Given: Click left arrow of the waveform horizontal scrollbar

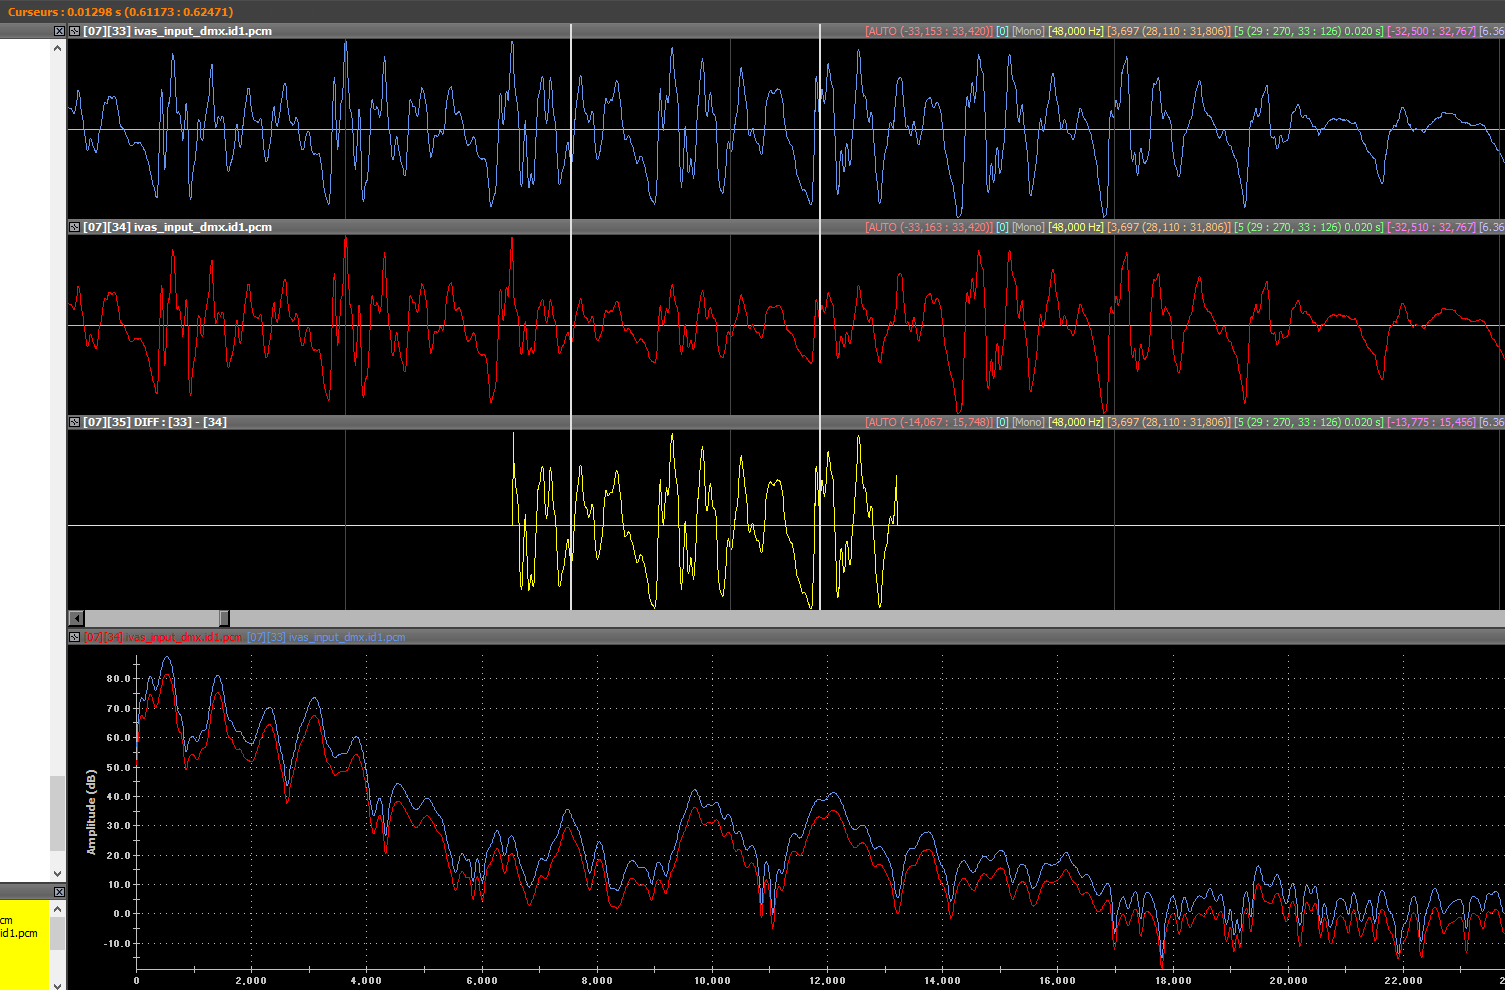Looking at the screenshot, I should pos(77,618).
